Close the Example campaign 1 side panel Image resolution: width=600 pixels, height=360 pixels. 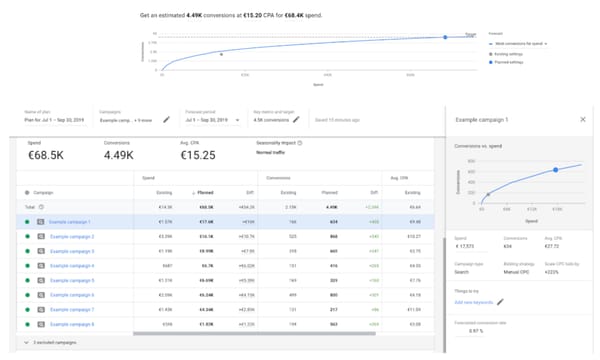click(x=583, y=119)
